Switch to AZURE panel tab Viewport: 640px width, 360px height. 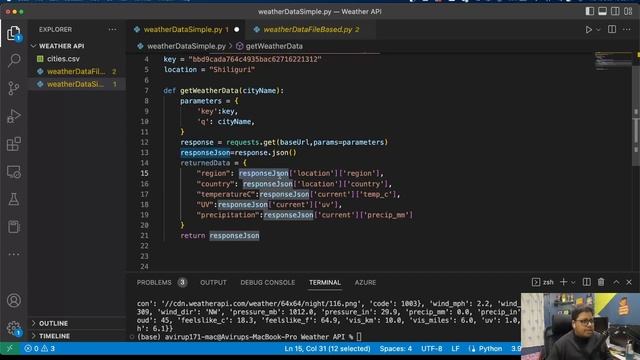(x=365, y=282)
